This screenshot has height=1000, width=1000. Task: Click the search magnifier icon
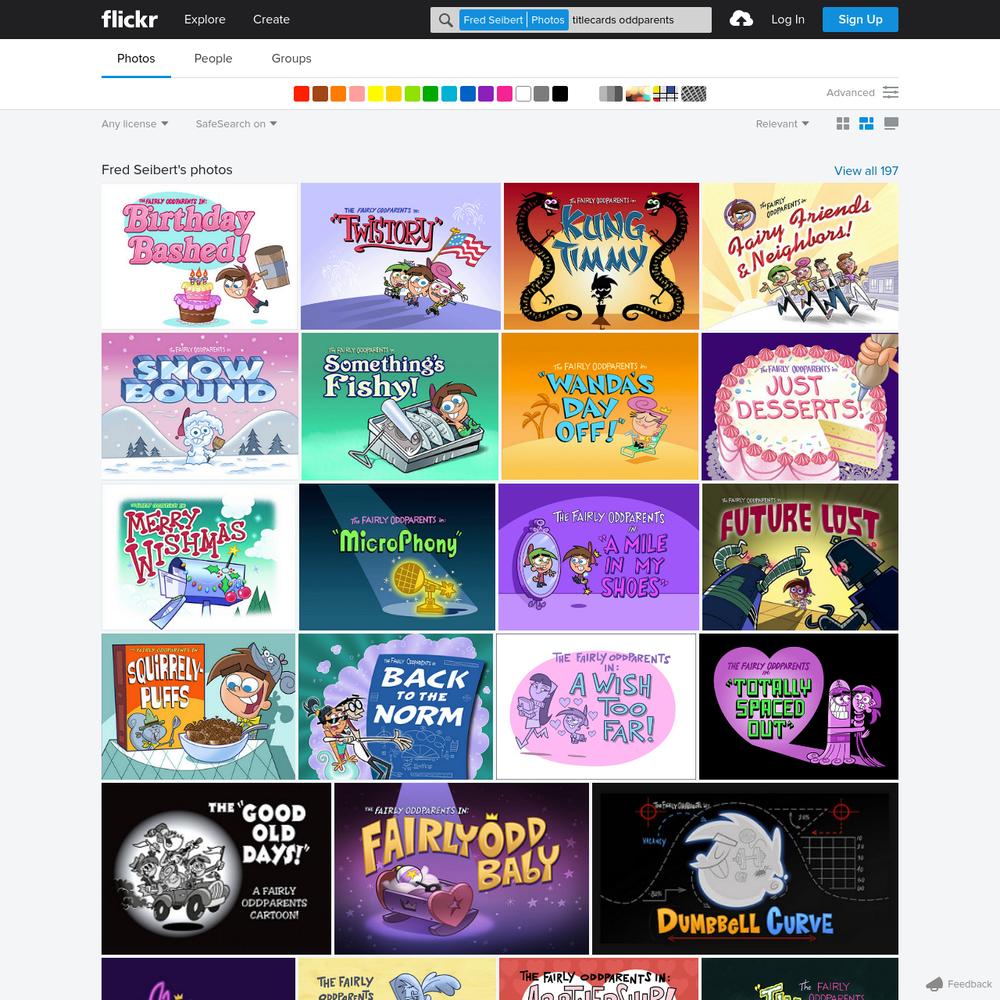pos(445,20)
